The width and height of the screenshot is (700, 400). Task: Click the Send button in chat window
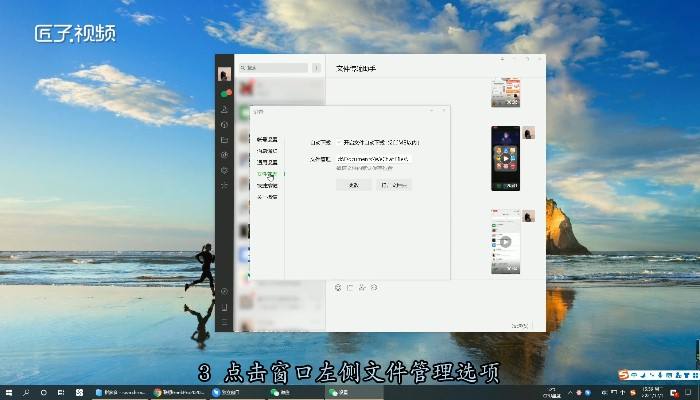click(521, 325)
